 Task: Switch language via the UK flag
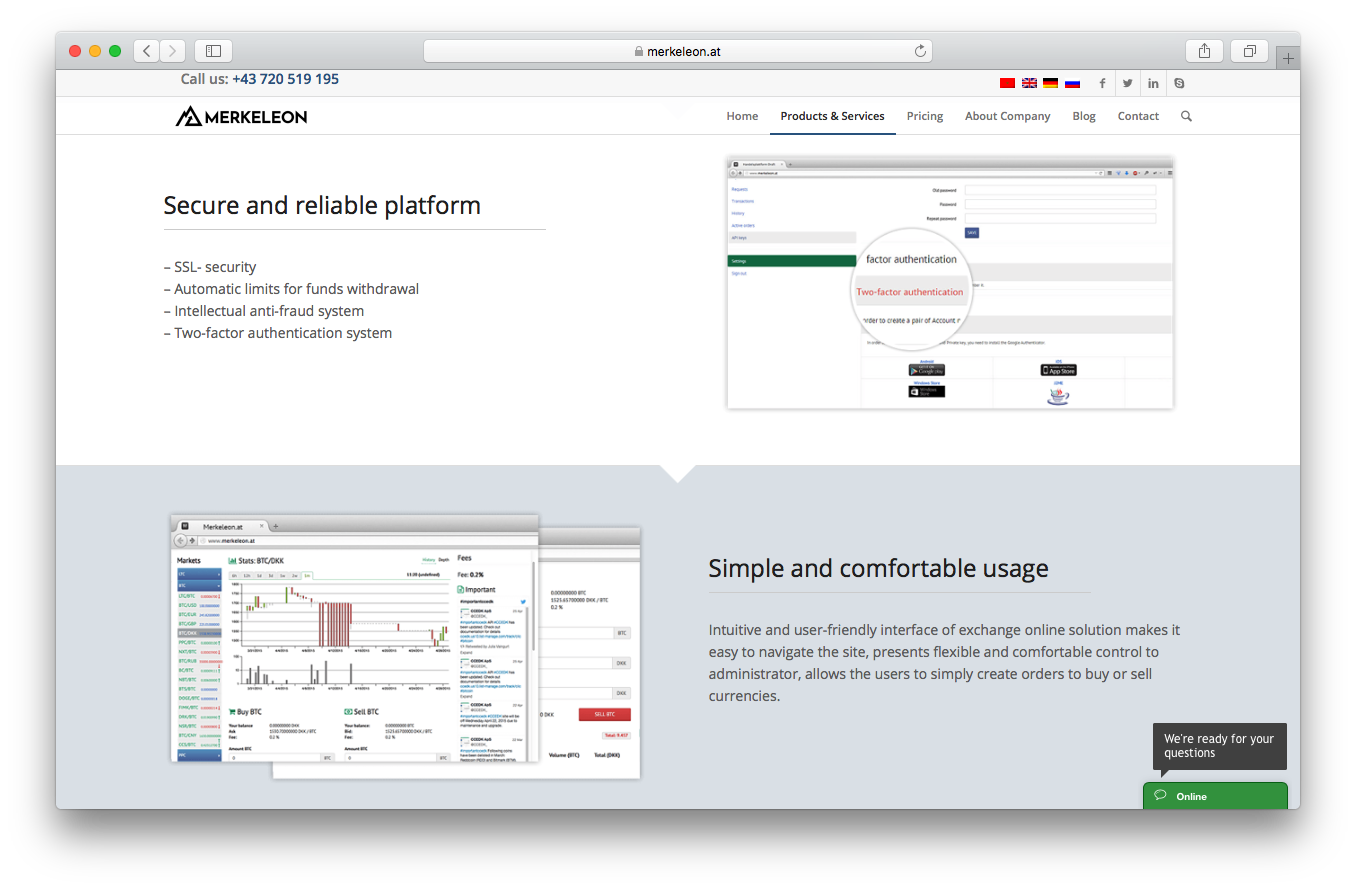[x=1029, y=83]
